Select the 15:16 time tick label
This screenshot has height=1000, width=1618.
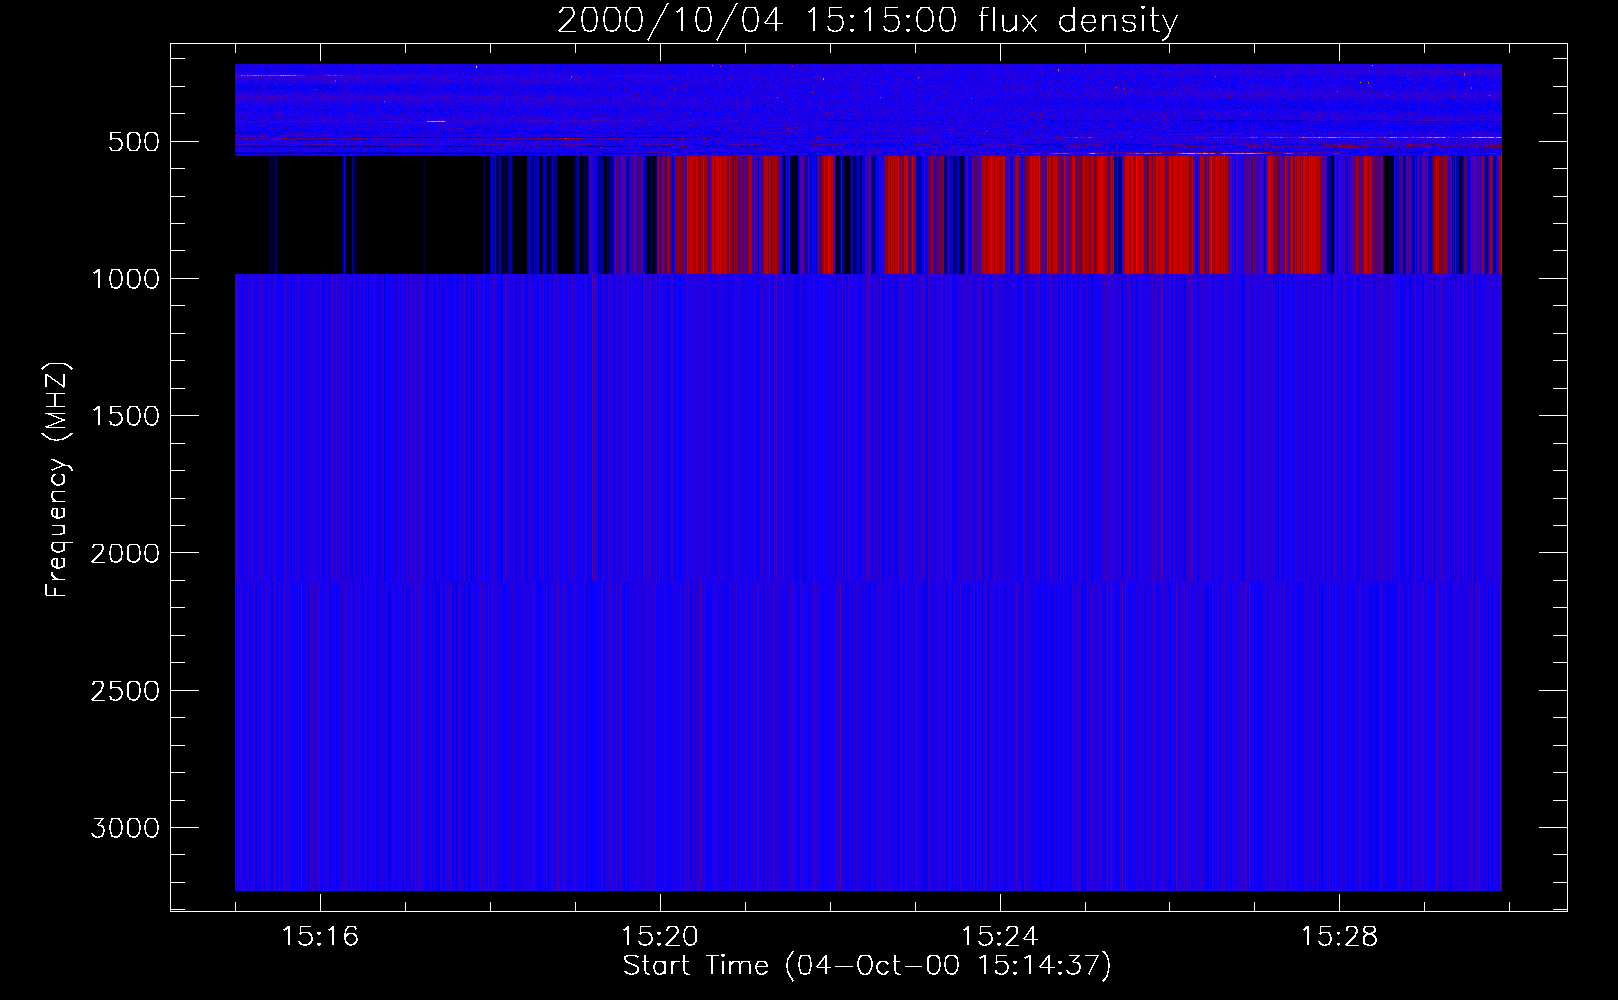pyautogui.click(x=320, y=936)
